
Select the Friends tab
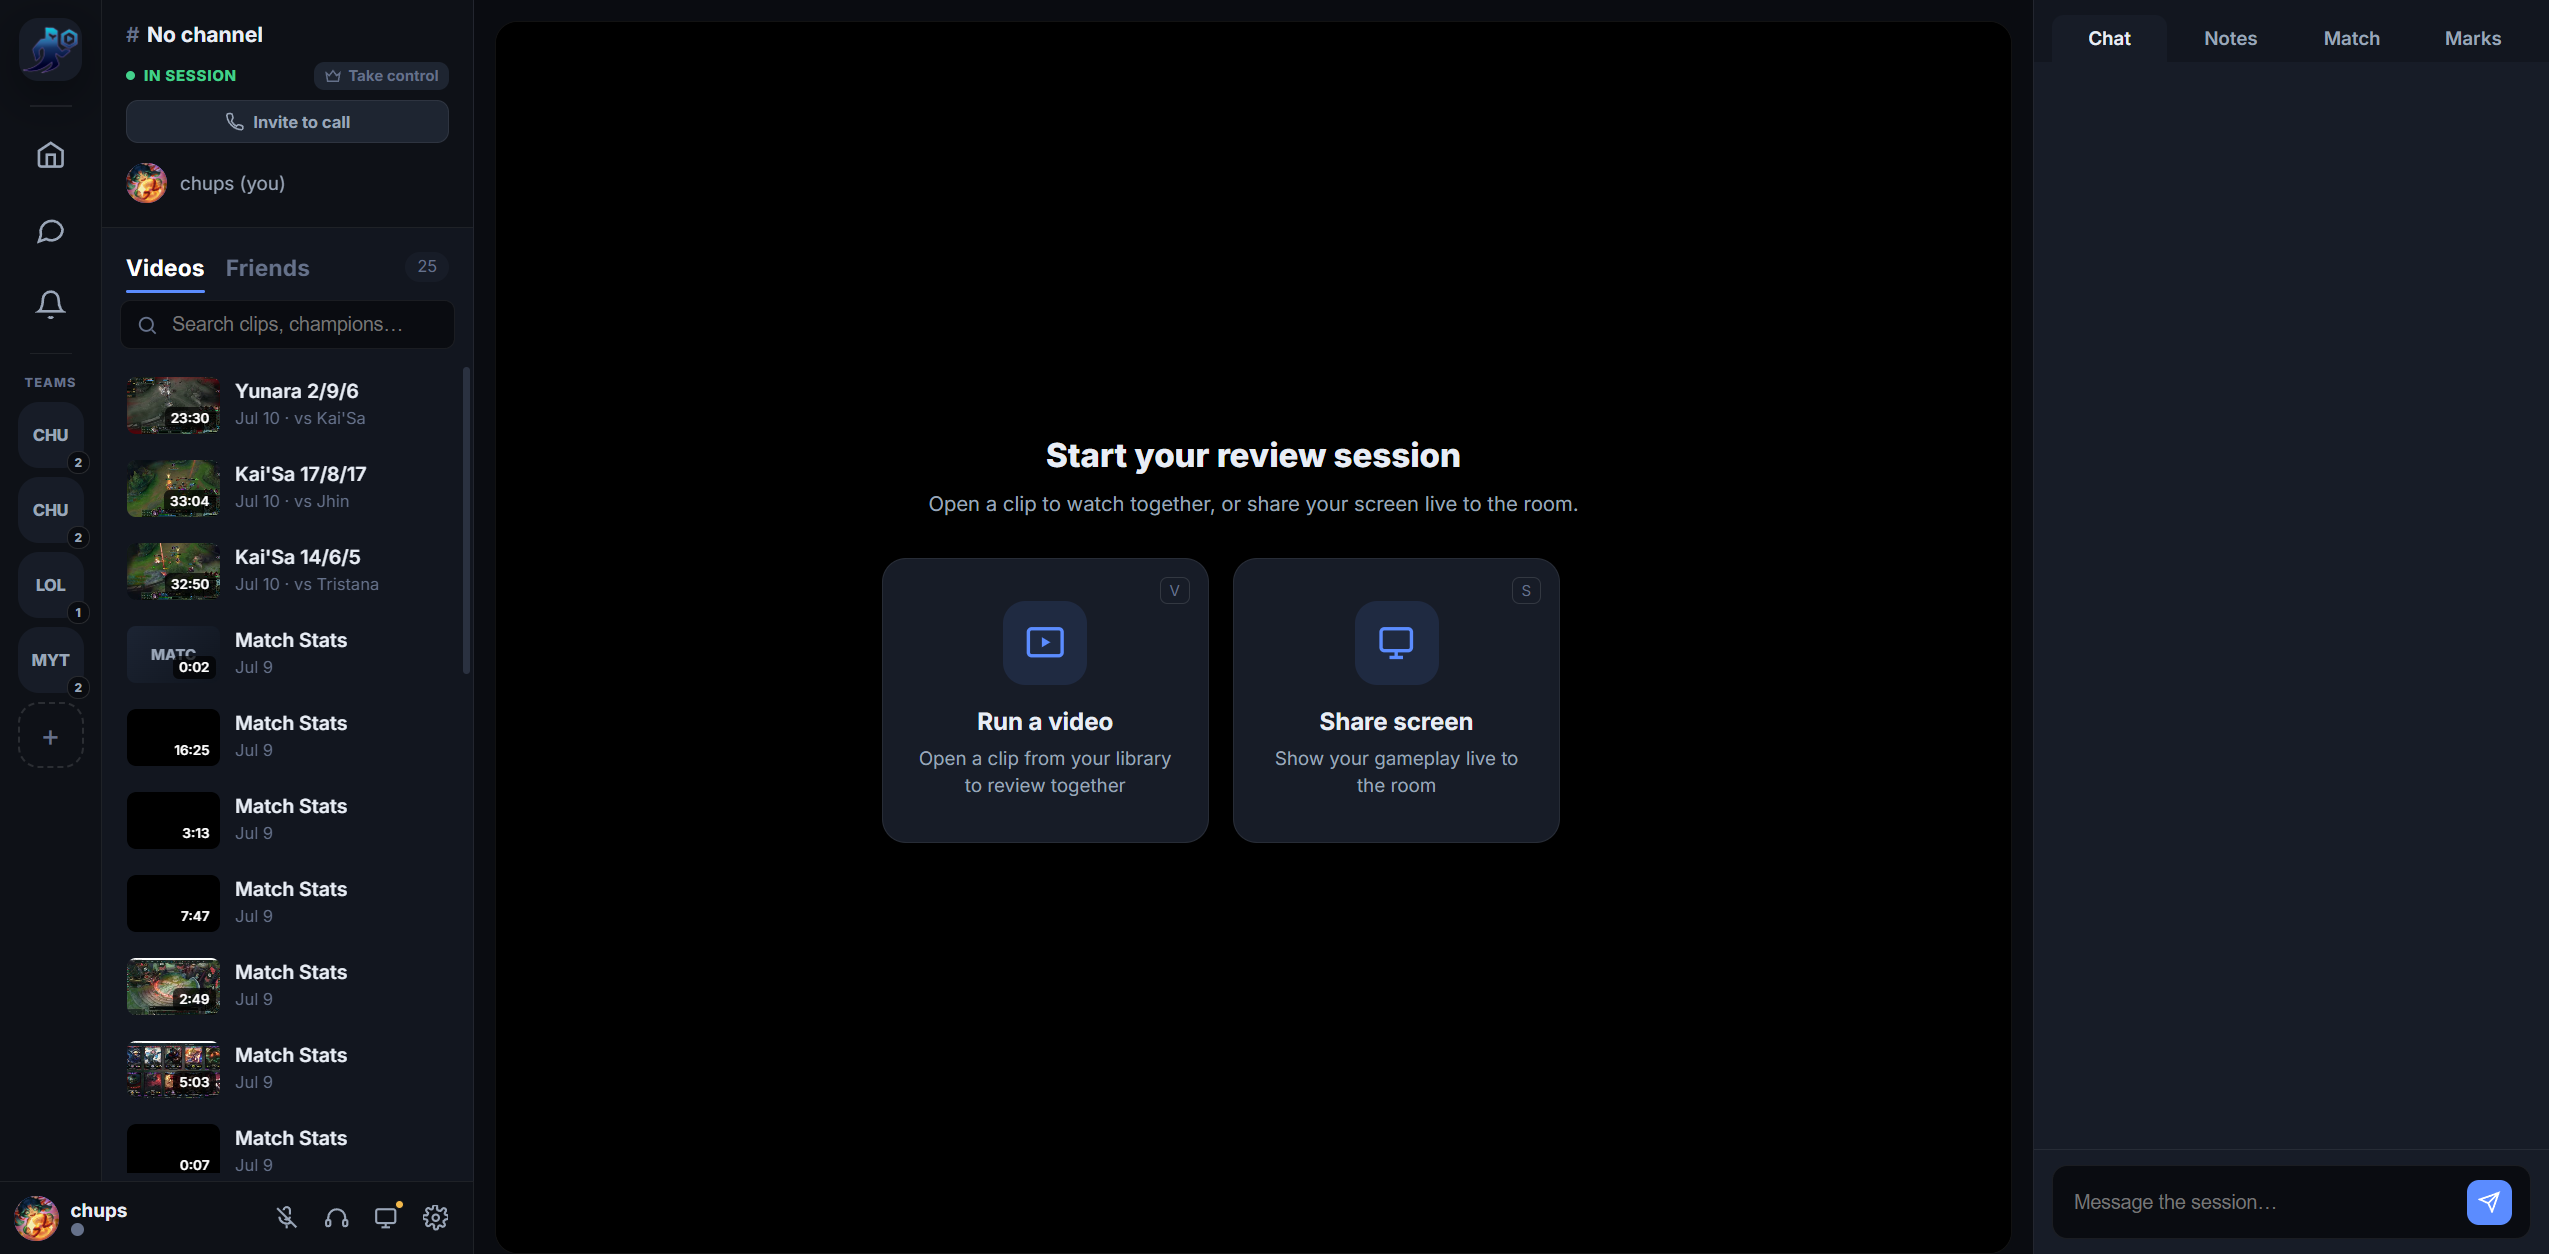tap(267, 268)
